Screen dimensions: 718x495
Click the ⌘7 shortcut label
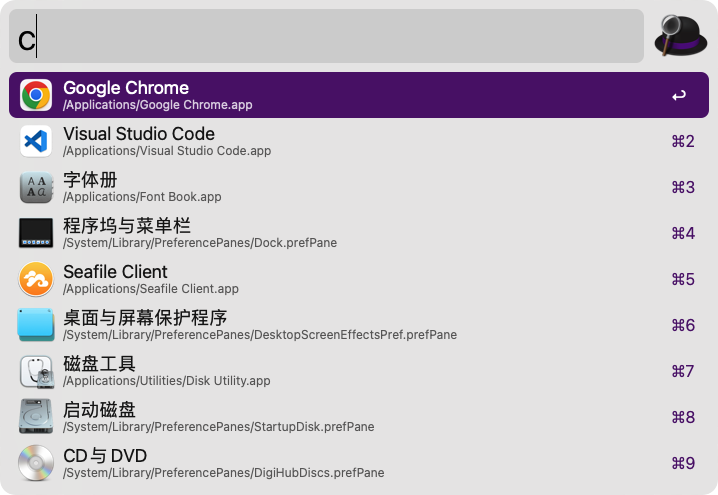(683, 371)
